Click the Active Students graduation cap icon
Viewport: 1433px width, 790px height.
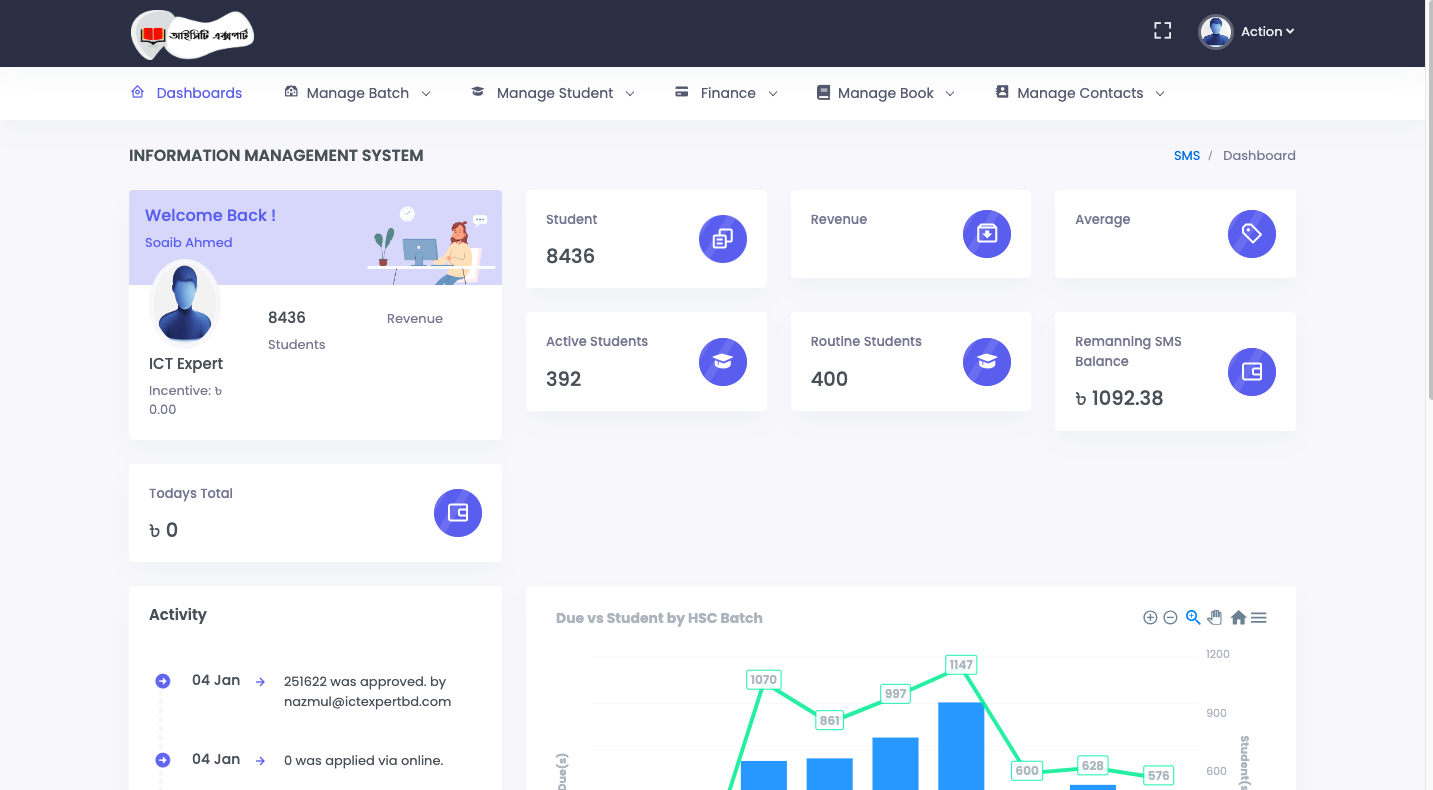[723, 361]
